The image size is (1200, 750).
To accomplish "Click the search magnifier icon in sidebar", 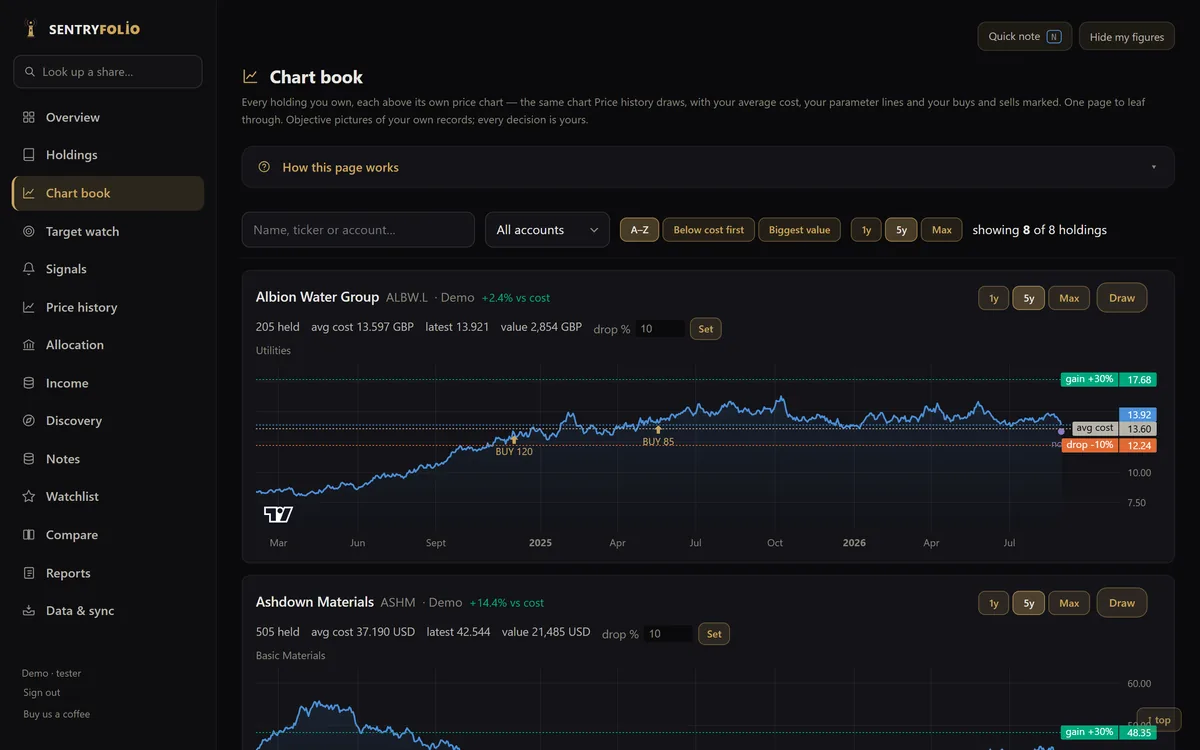I will pos(29,72).
